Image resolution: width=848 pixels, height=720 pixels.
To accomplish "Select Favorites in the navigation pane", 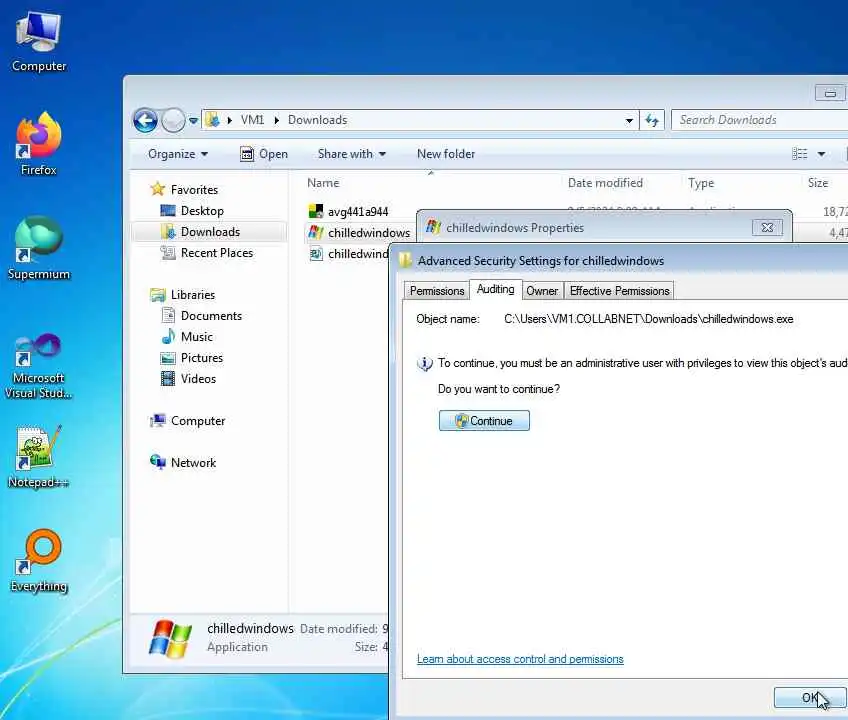I will pyautogui.click(x=184, y=189).
